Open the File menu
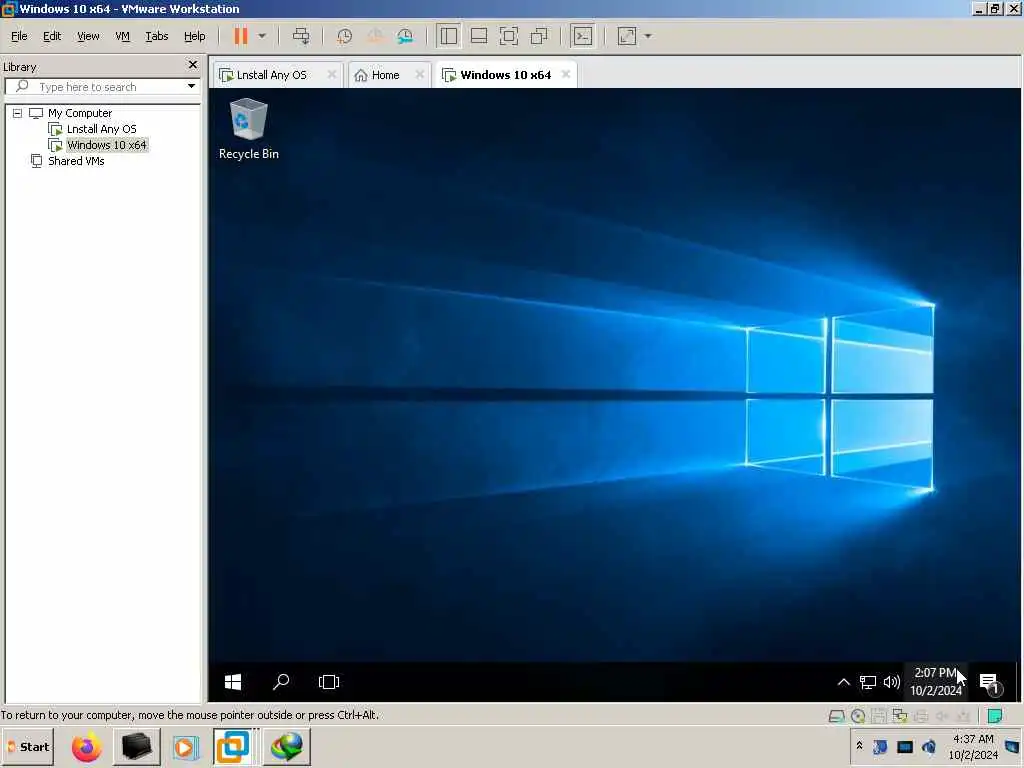1024x768 pixels. pyautogui.click(x=19, y=36)
